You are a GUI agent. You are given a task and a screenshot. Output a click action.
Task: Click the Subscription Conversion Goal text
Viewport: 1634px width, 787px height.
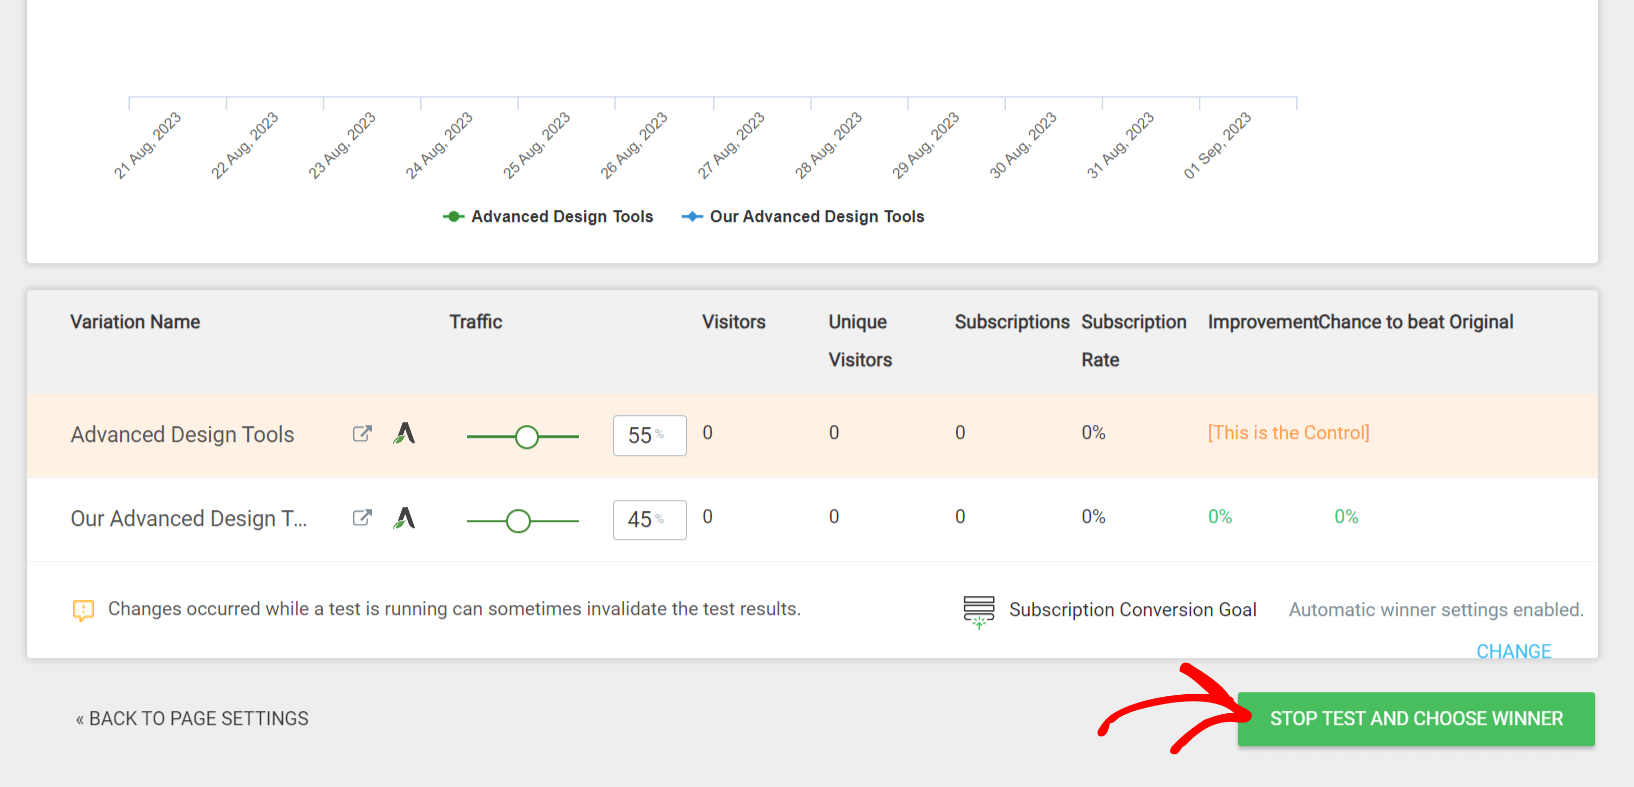1132,610
